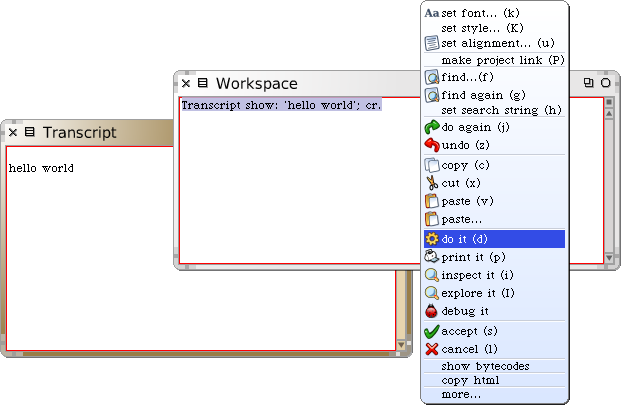
Task: Click the 'hello world' text in Transcript
Action: tap(41, 168)
